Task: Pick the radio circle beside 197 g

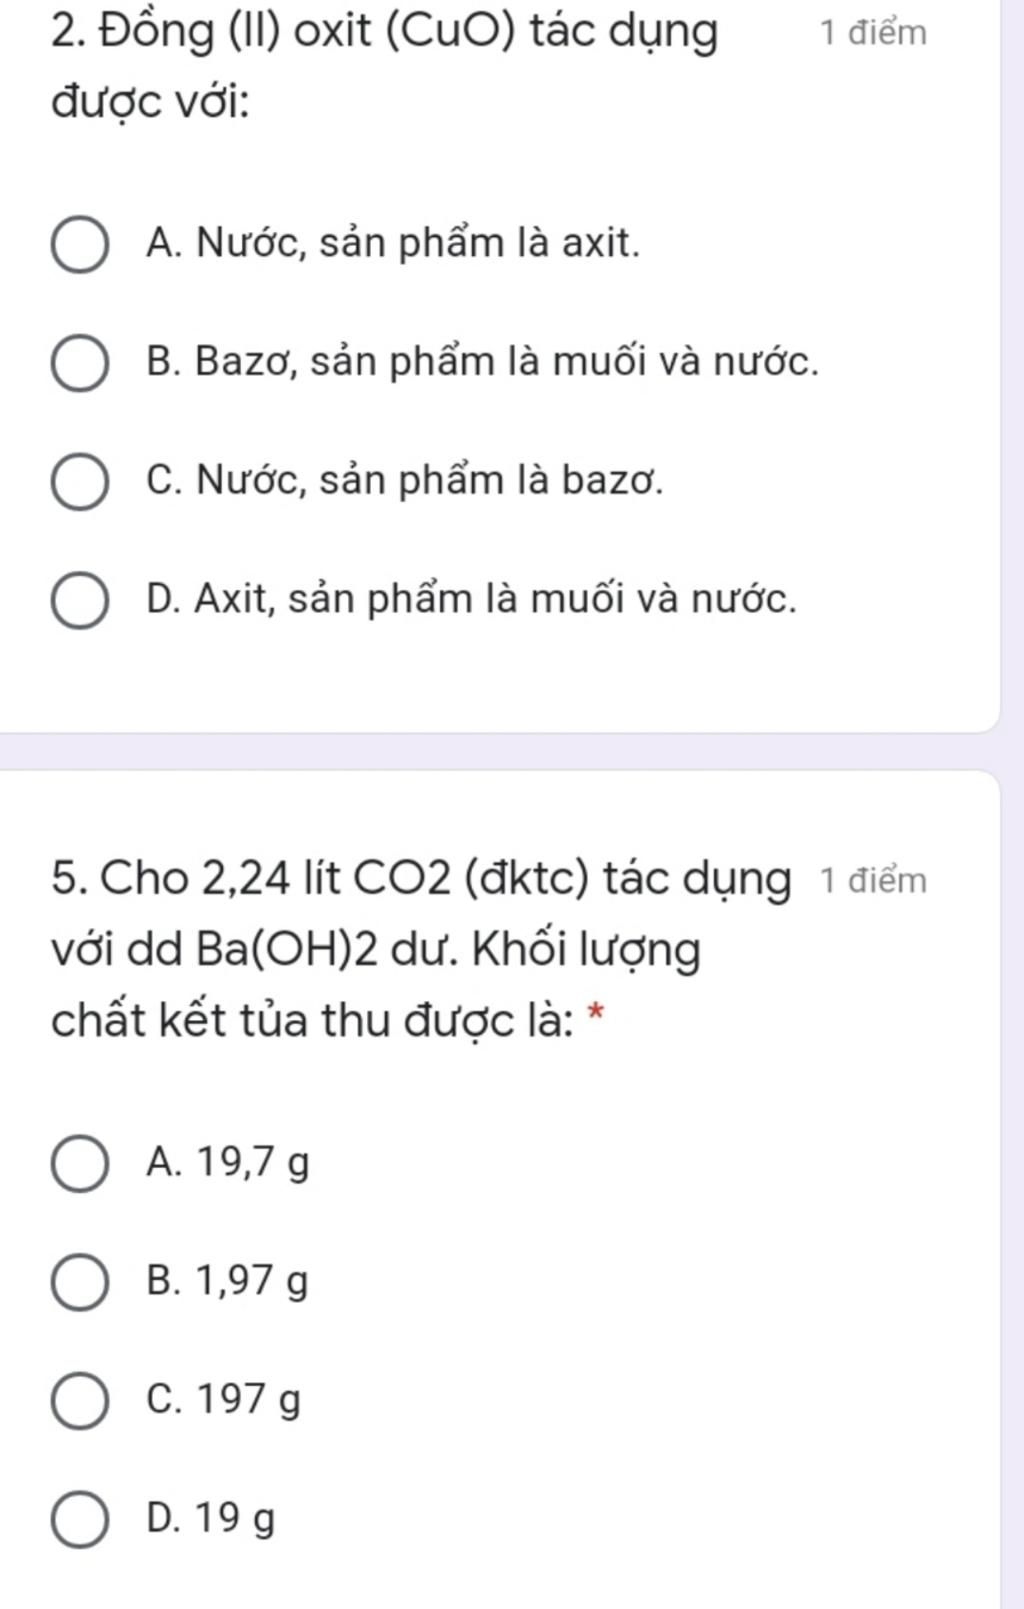Action: click(80, 1400)
